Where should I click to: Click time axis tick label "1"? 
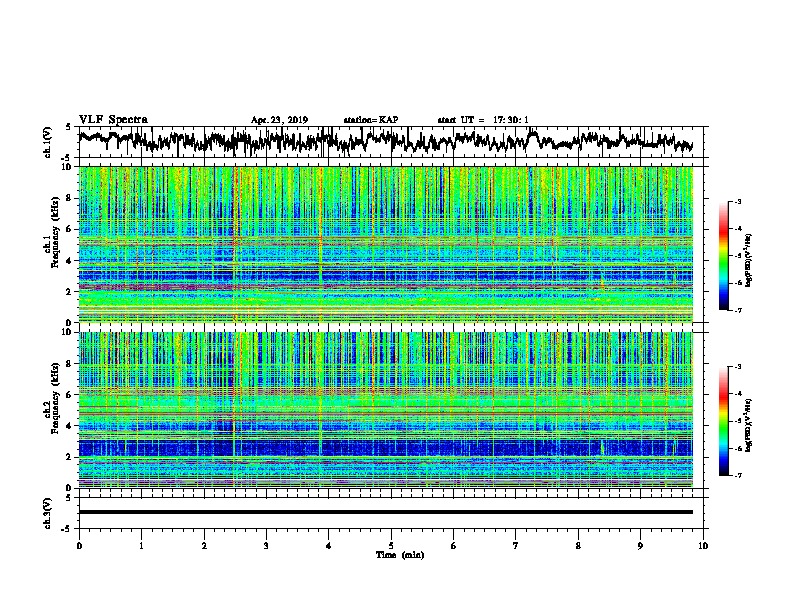[141, 546]
